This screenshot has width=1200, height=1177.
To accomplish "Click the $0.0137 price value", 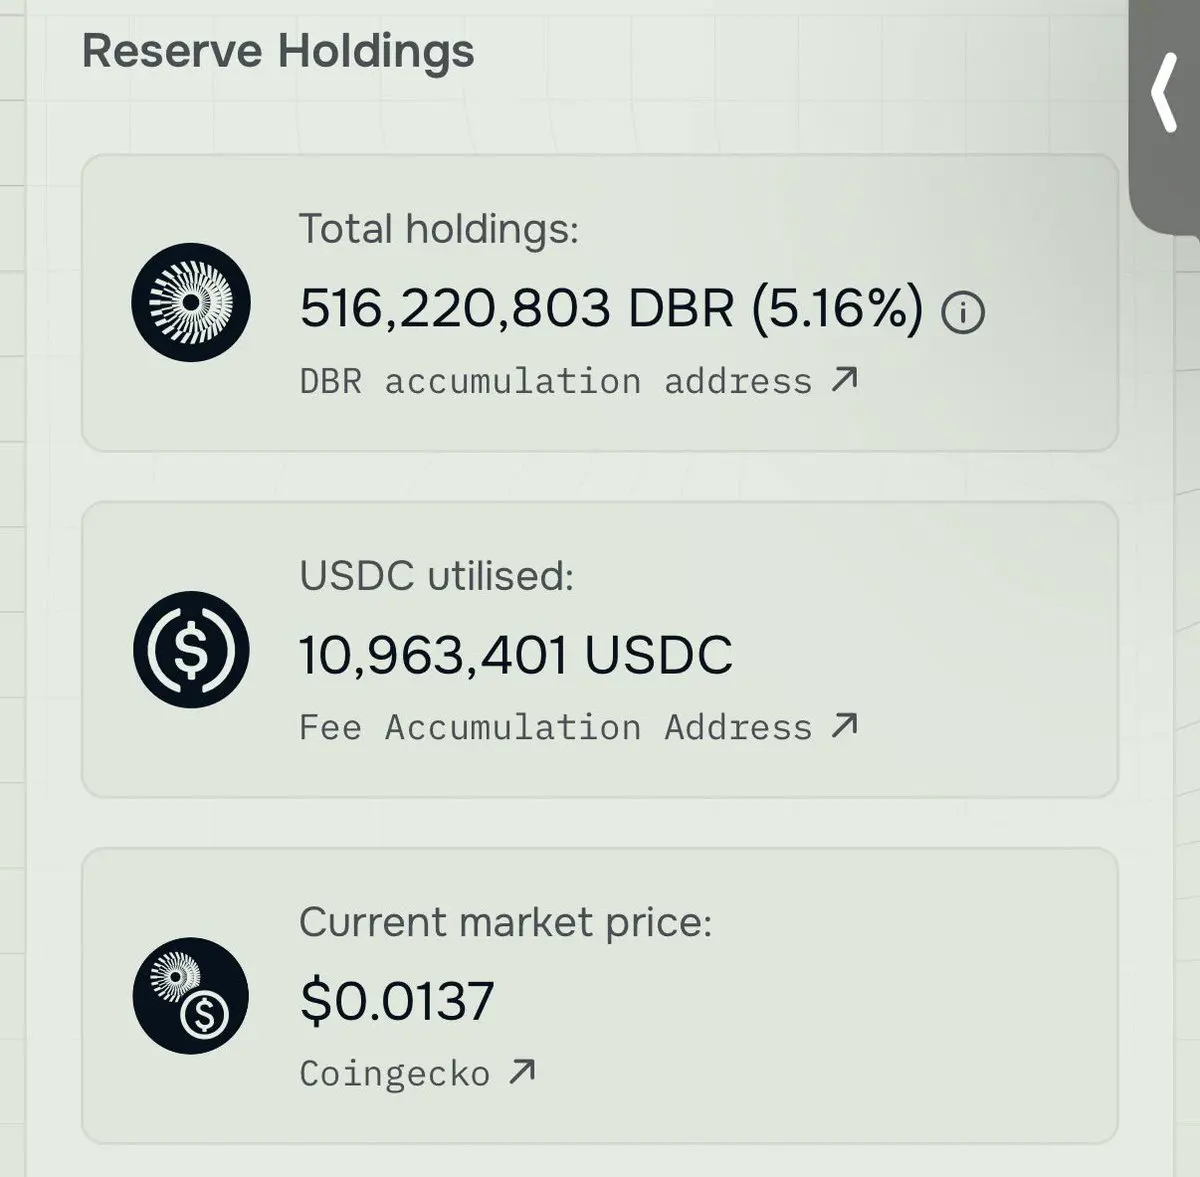I will tap(397, 1001).
